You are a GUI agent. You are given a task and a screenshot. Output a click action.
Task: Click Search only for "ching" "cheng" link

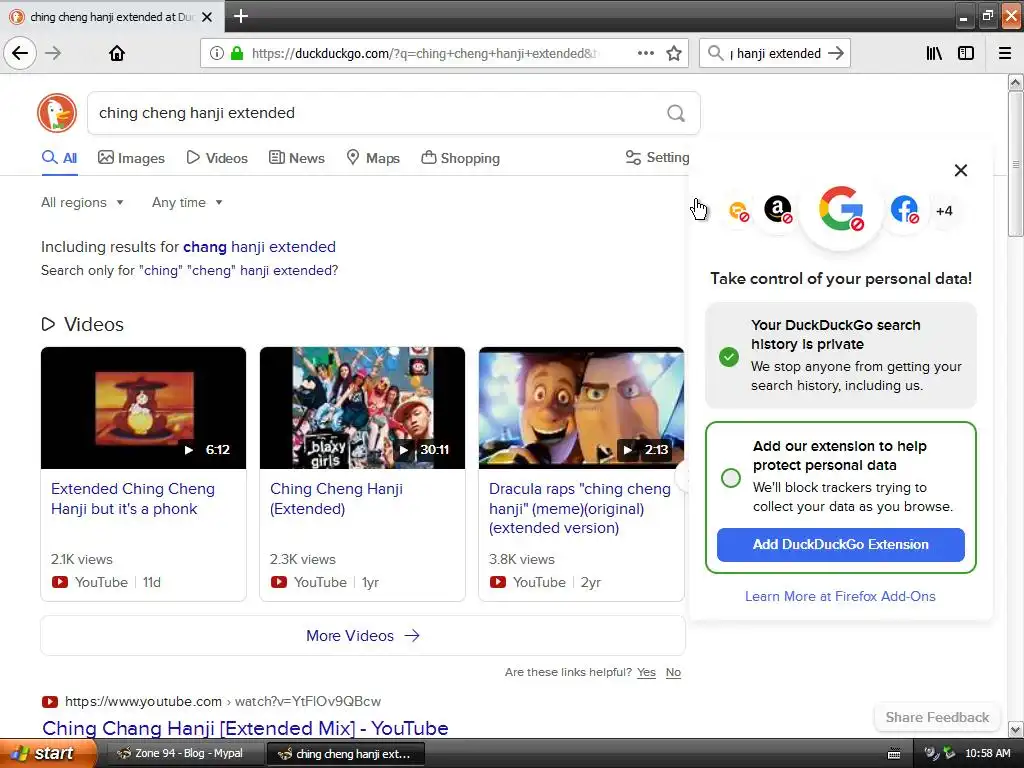click(189, 270)
